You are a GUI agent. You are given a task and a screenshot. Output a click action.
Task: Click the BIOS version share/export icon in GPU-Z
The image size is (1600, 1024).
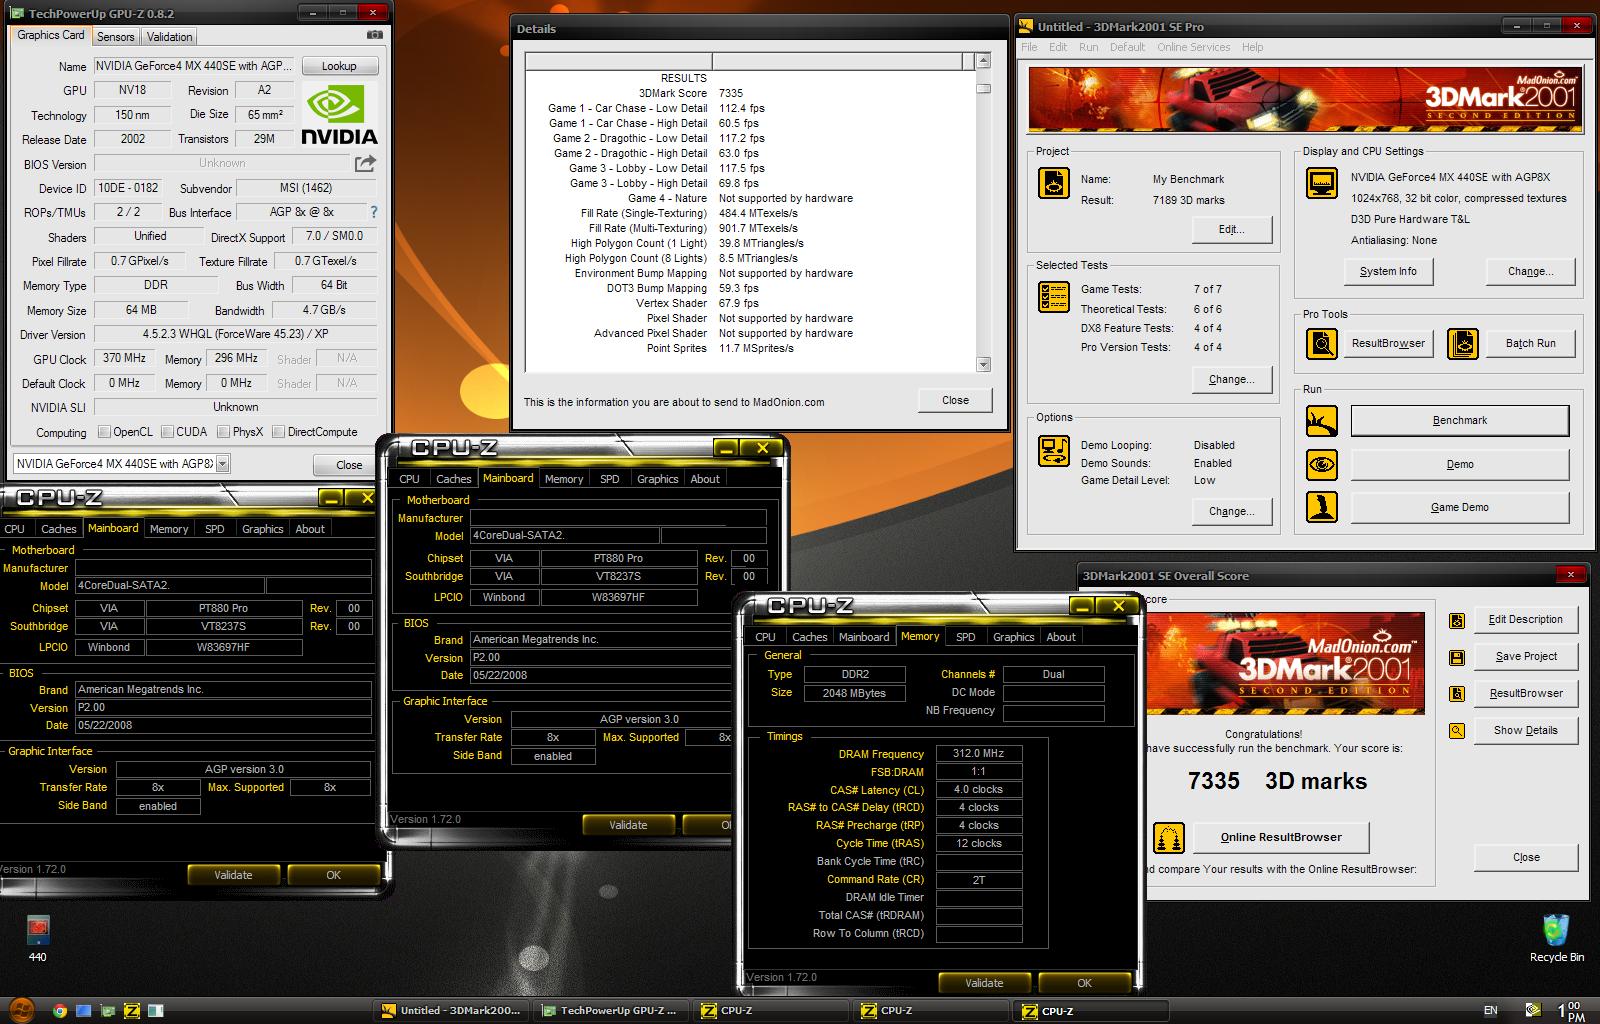pyautogui.click(x=365, y=163)
